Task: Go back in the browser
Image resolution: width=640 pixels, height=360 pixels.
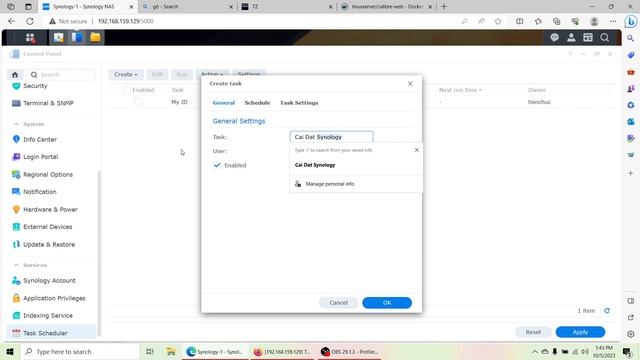Action: coord(11,21)
